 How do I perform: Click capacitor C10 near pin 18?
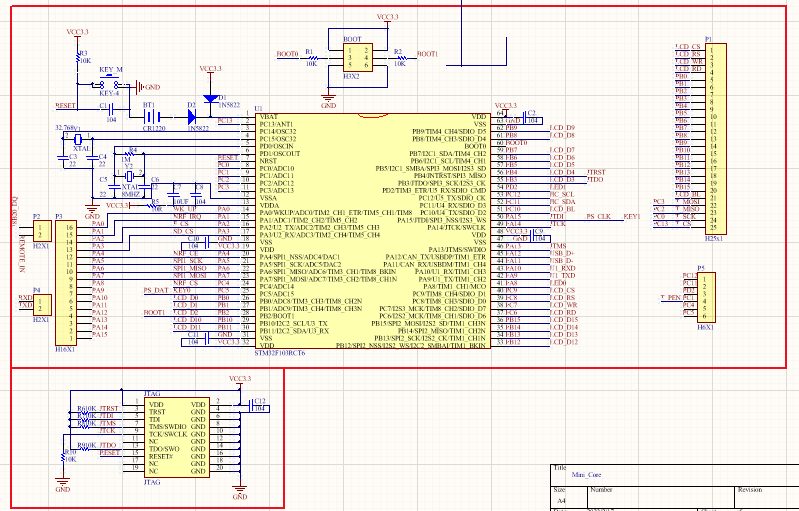tap(207, 242)
